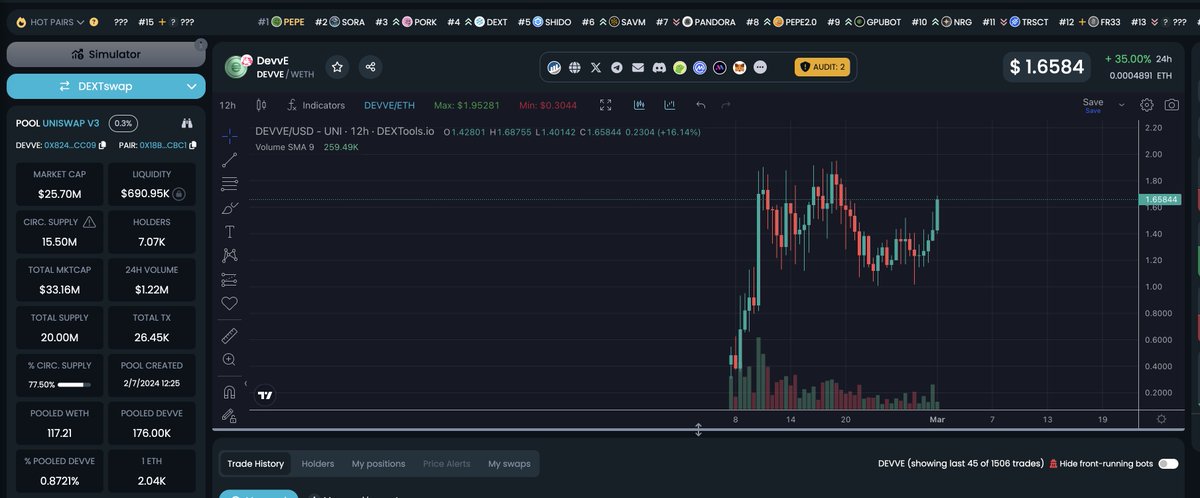1200x498 pixels.
Task: Share the DevvE pair
Action: pyautogui.click(x=370, y=67)
